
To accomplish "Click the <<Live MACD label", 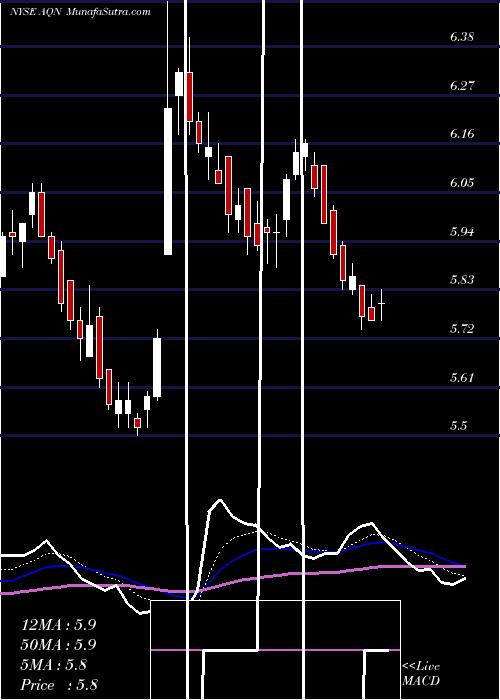I will (x=421, y=674).
